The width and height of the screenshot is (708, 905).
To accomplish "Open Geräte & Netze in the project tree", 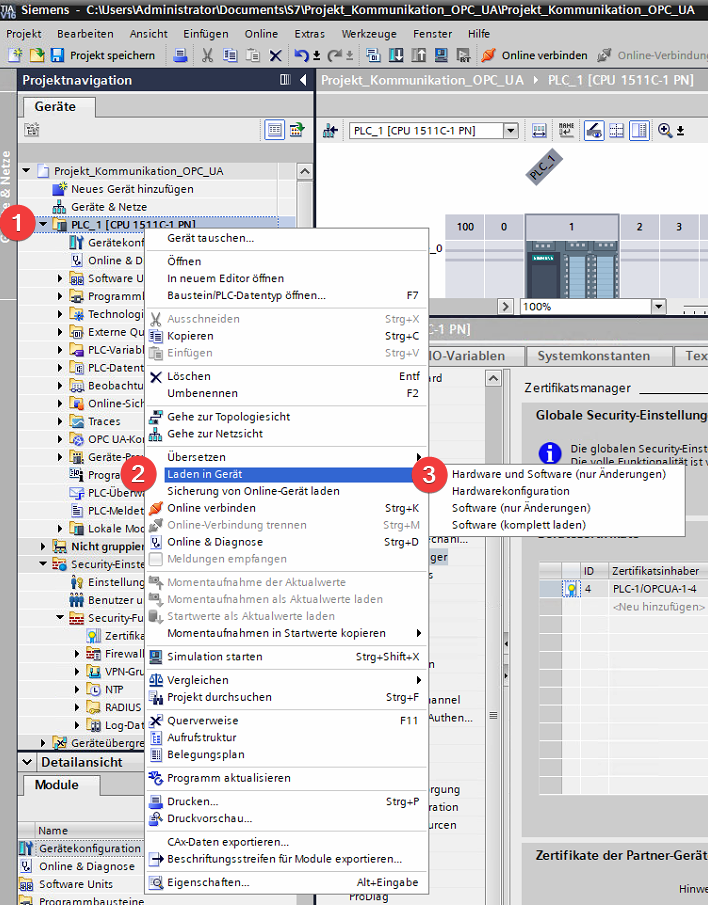I will click(109, 207).
